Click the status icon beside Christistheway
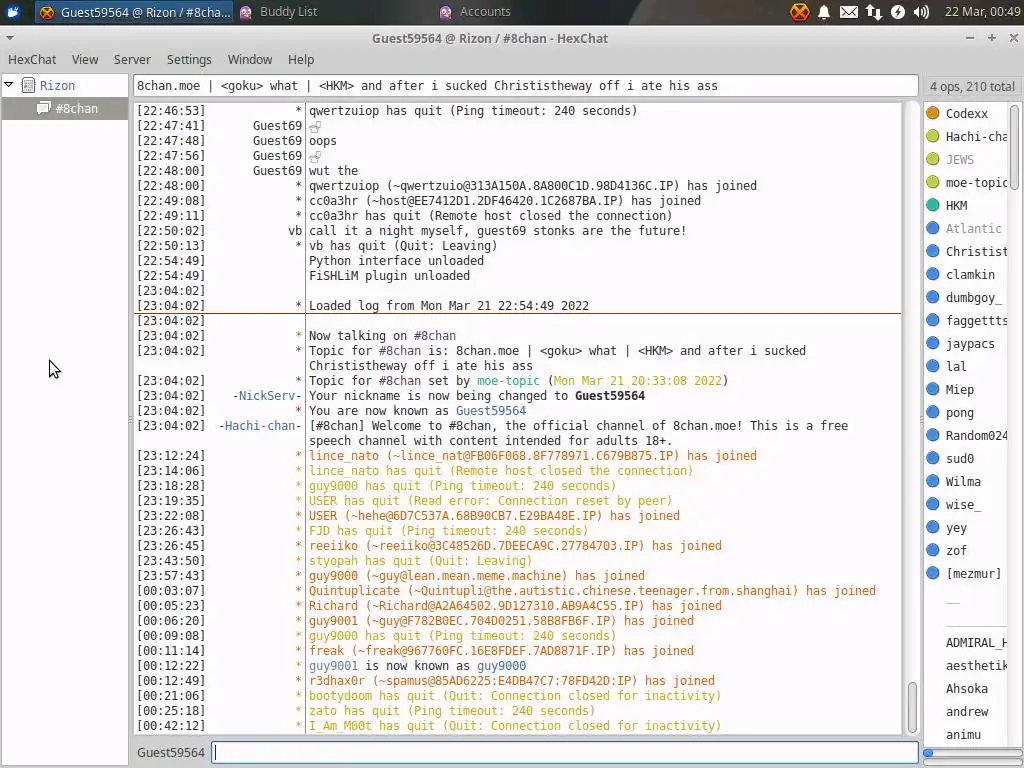Screen dimensions: 1024x768 tap(933, 251)
